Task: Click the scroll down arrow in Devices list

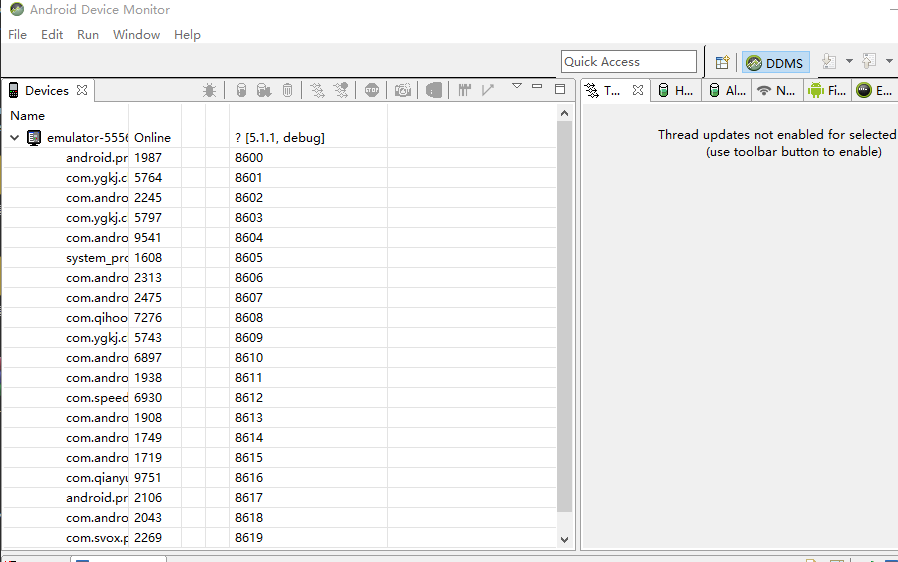Action: pyautogui.click(x=564, y=540)
